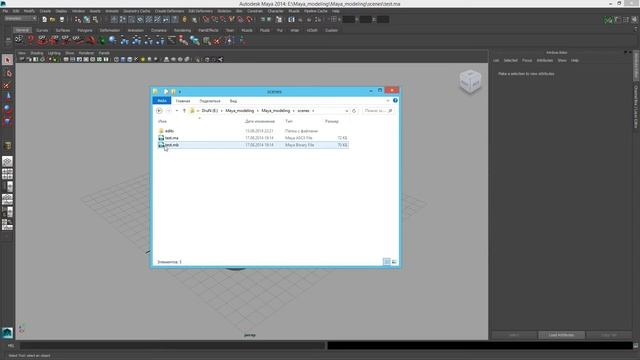Pick the Lasso select tool in toolbox

pos(7,73)
